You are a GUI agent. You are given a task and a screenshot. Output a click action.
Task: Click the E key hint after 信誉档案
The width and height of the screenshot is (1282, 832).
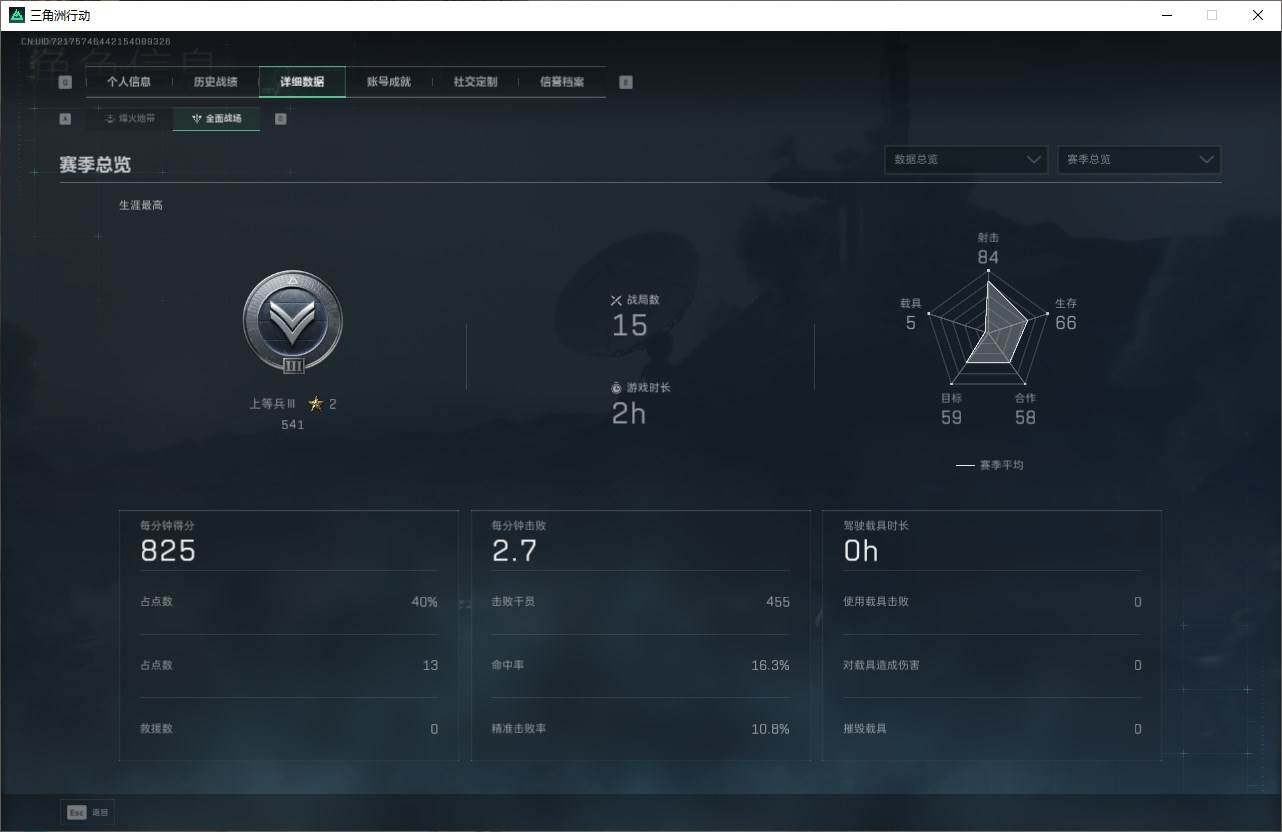click(626, 82)
